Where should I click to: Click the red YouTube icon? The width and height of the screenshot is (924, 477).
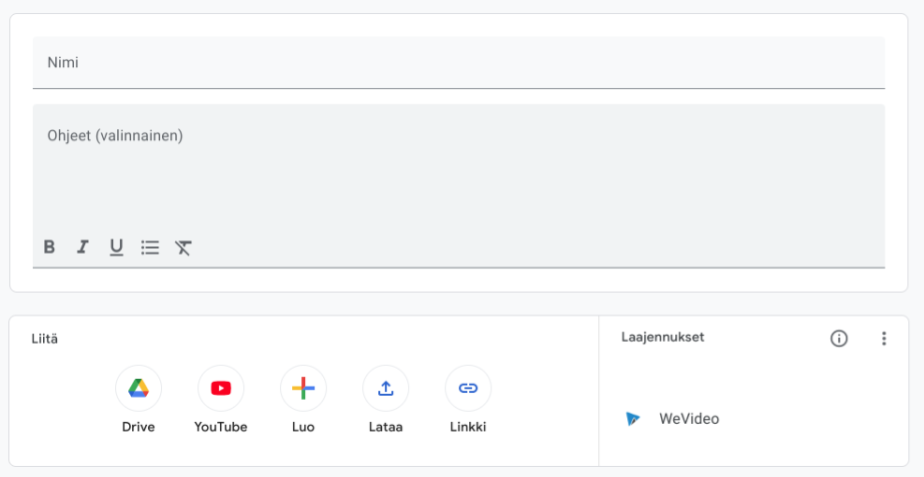[221, 389]
